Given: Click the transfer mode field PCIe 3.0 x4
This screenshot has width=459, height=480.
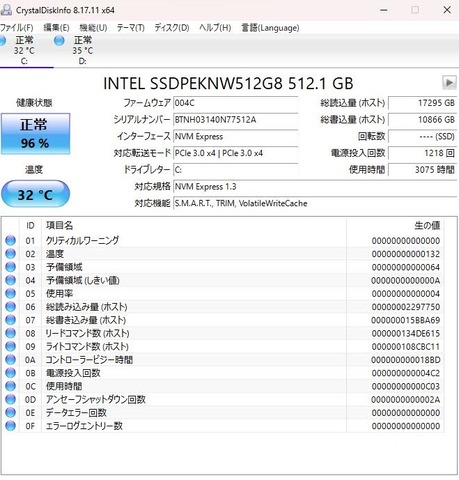Looking at the screenshot, I should [x=235, y=153].
